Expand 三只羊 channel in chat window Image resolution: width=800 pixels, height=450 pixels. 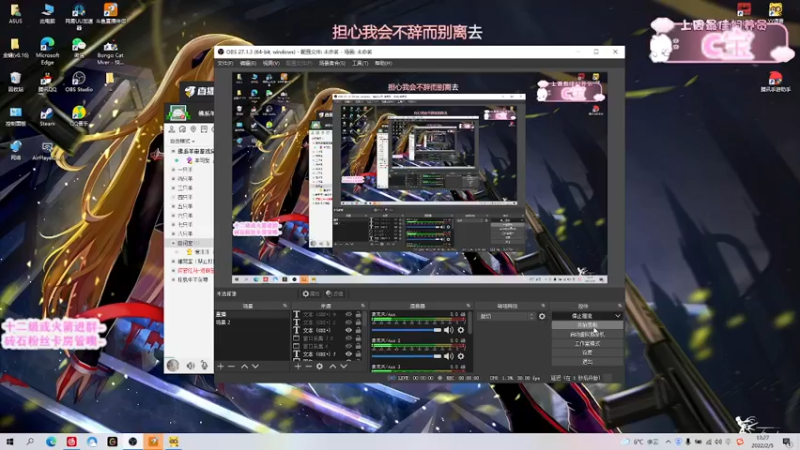click(x=173, y=188)
